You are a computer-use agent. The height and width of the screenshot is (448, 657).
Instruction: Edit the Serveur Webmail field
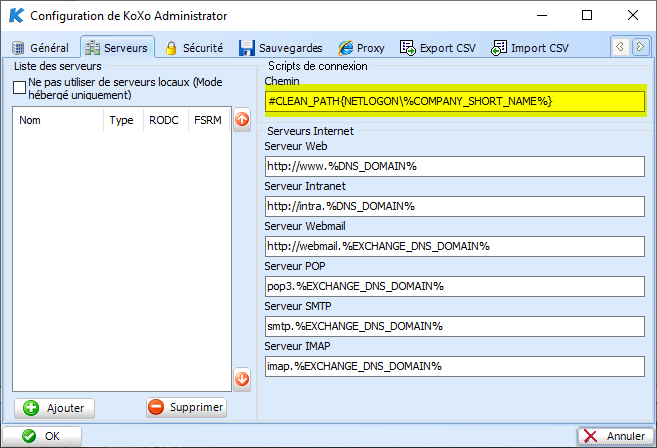tap(455, 246)
